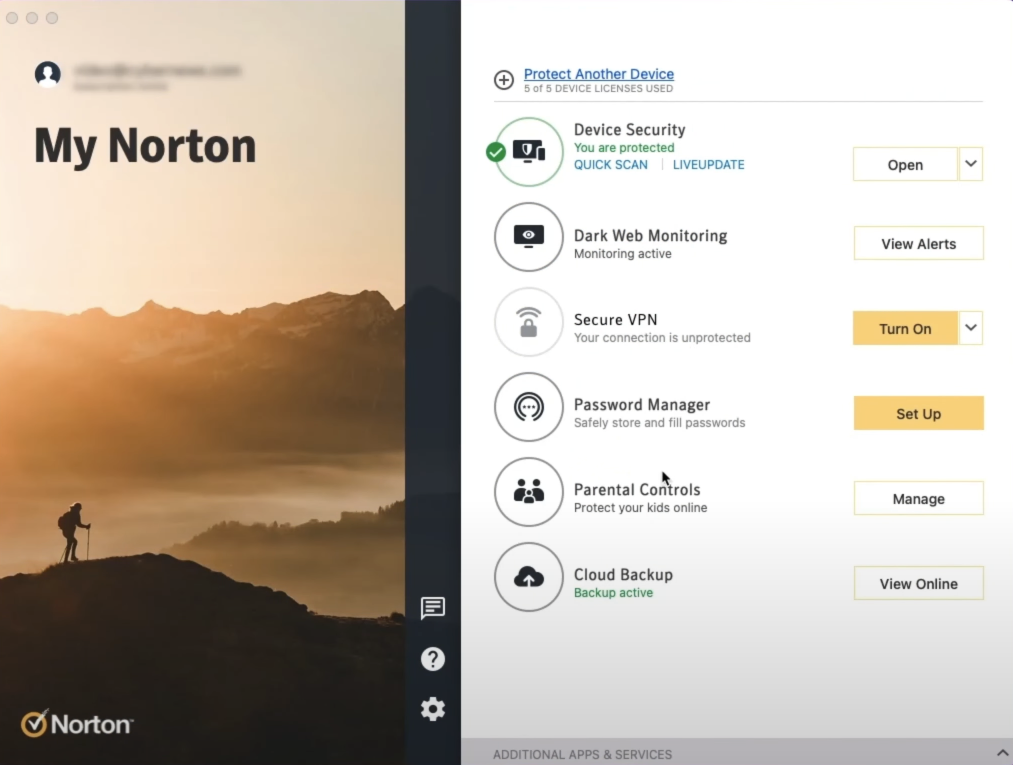Manage Parental Controls

click(x=919, y=498)
